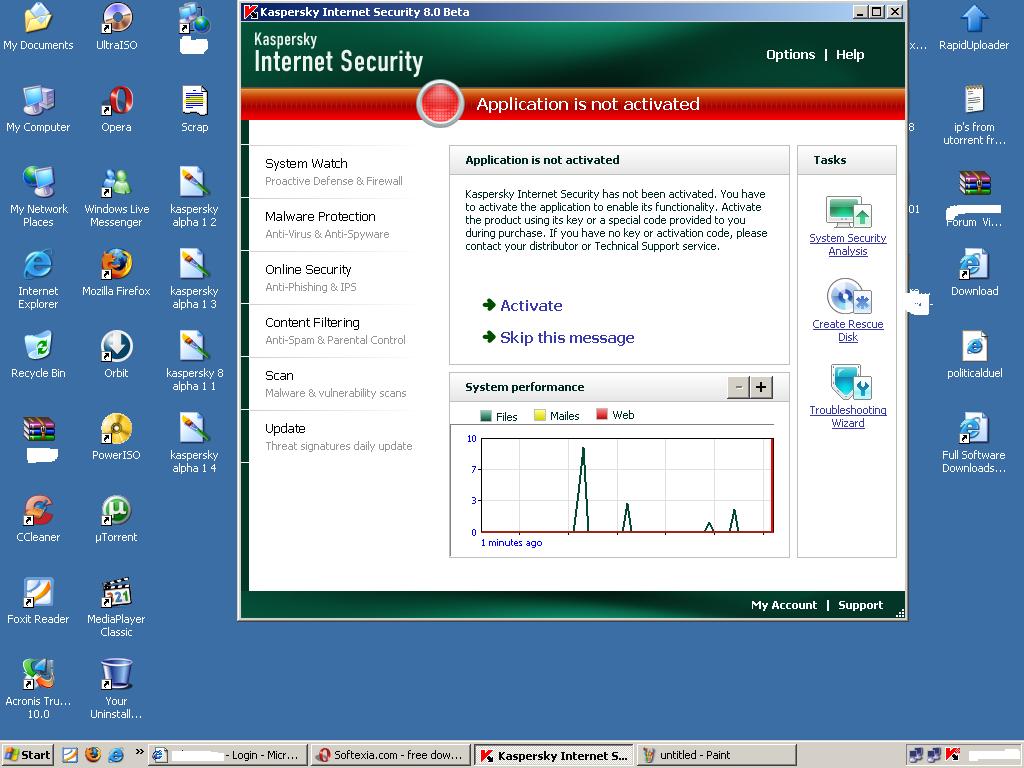Image resolution: width=1024 pixels, height=768 pixels.
Task: Open Help in Kaspersky header
Action: pyautogui.click(x=850, y=55)
